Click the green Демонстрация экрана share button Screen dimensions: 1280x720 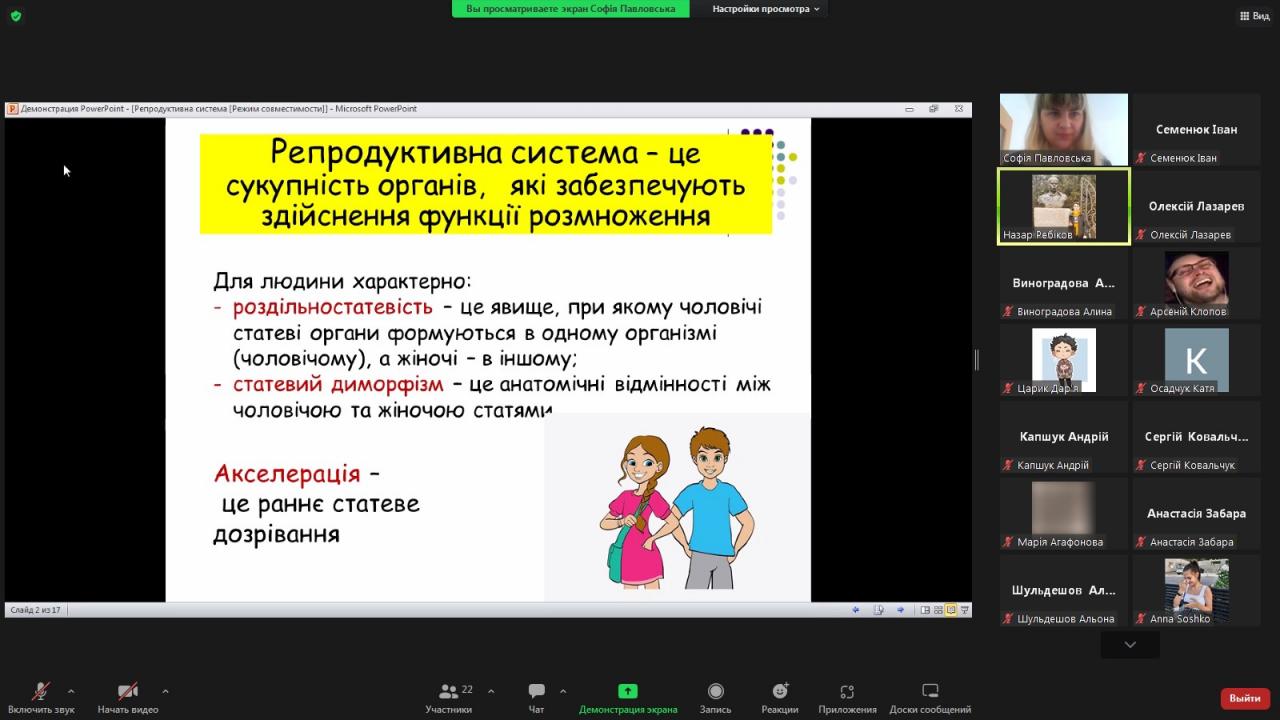[628, 697]
